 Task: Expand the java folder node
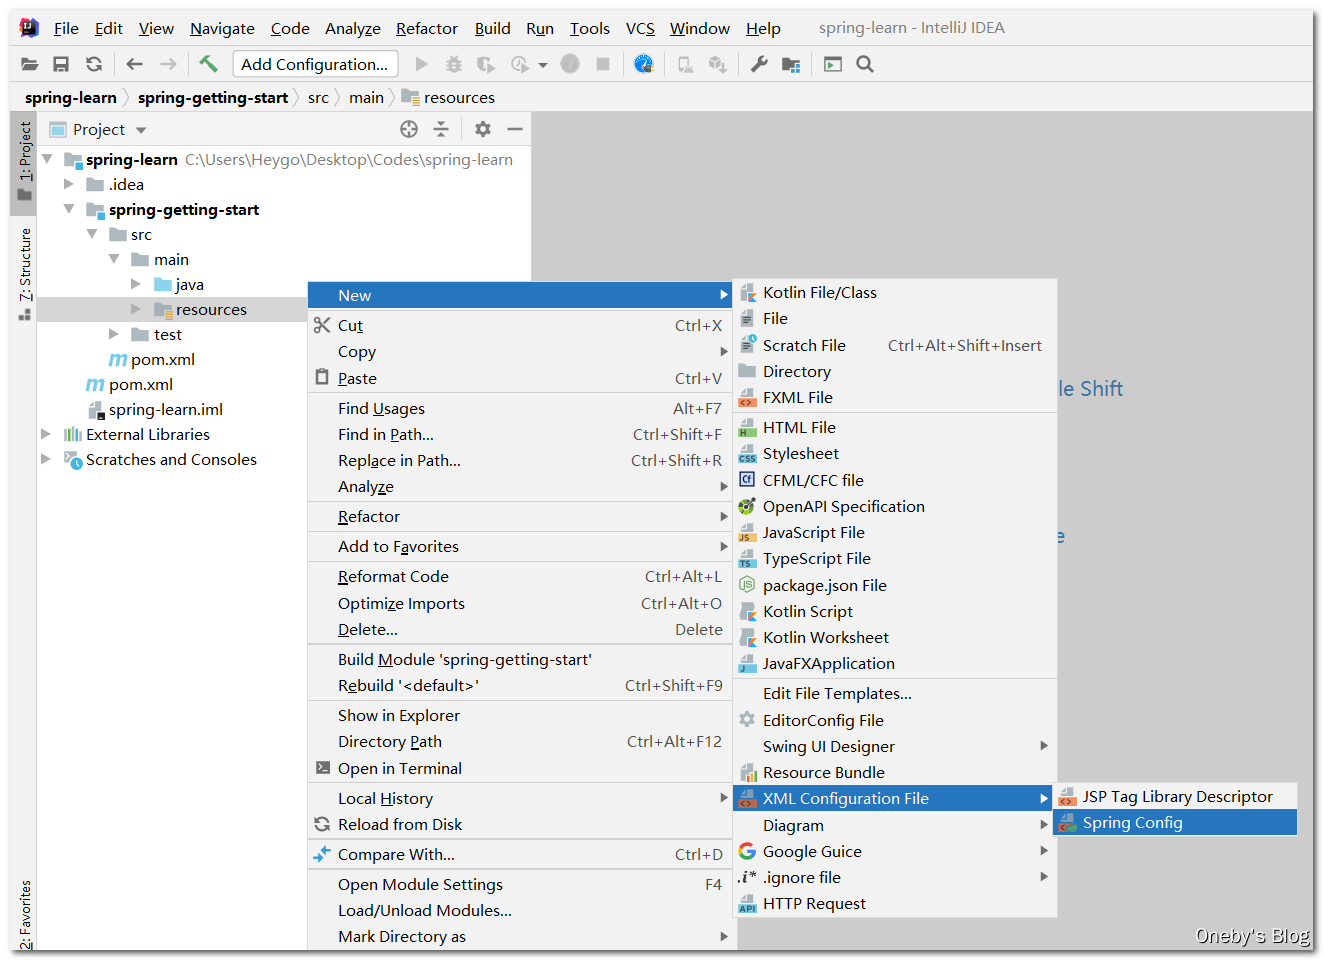[x=136, y=284]
